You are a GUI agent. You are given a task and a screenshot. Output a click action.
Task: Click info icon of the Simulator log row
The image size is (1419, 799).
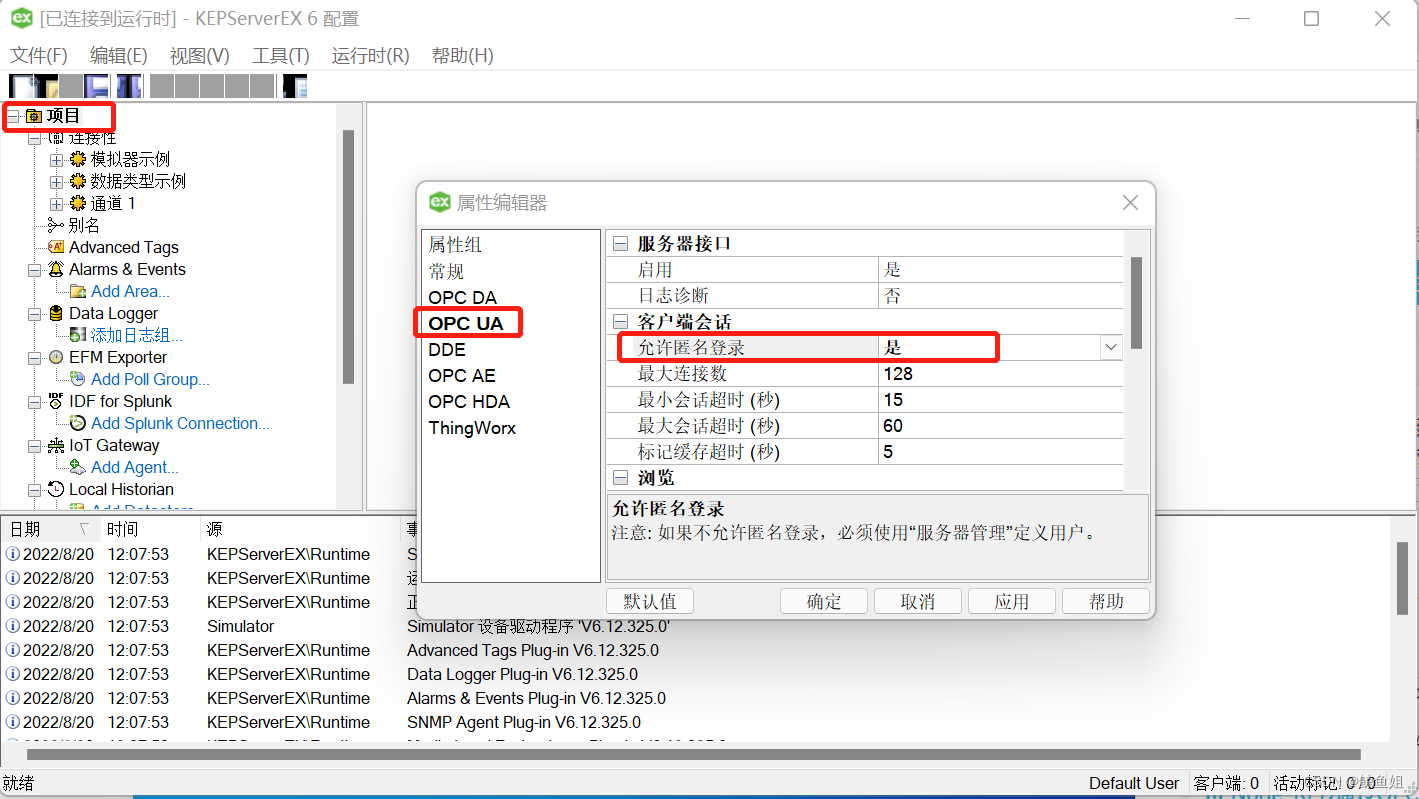[x=13, y=627]
